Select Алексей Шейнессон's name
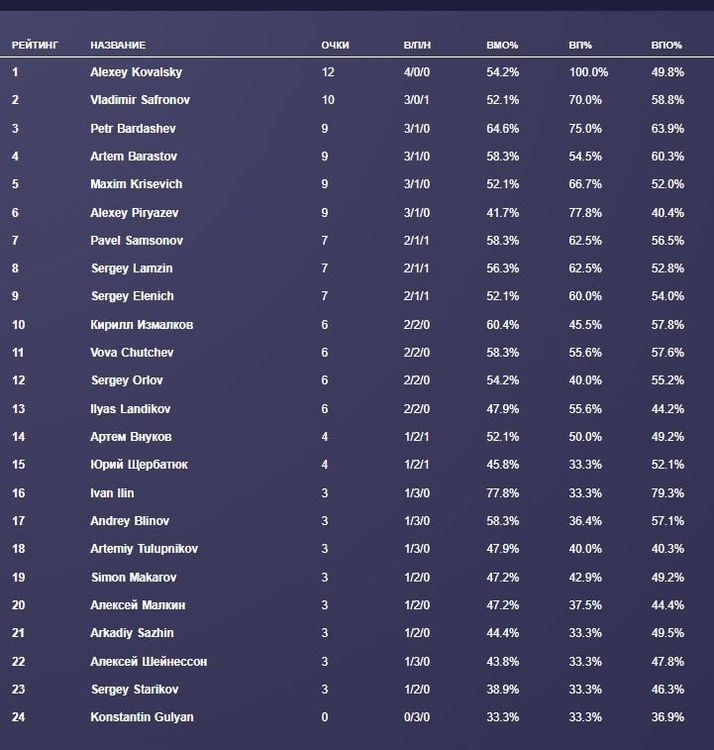Viewport: 714px width, 750px height. click(x=148, y=661)
